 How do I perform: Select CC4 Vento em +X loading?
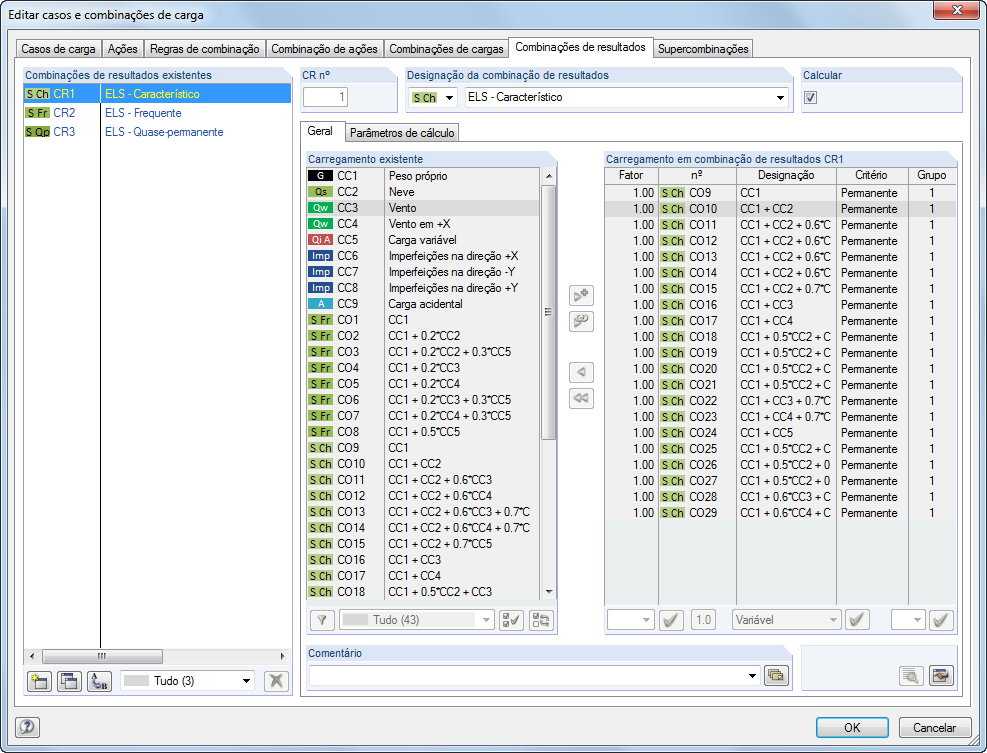coord(423,224)
